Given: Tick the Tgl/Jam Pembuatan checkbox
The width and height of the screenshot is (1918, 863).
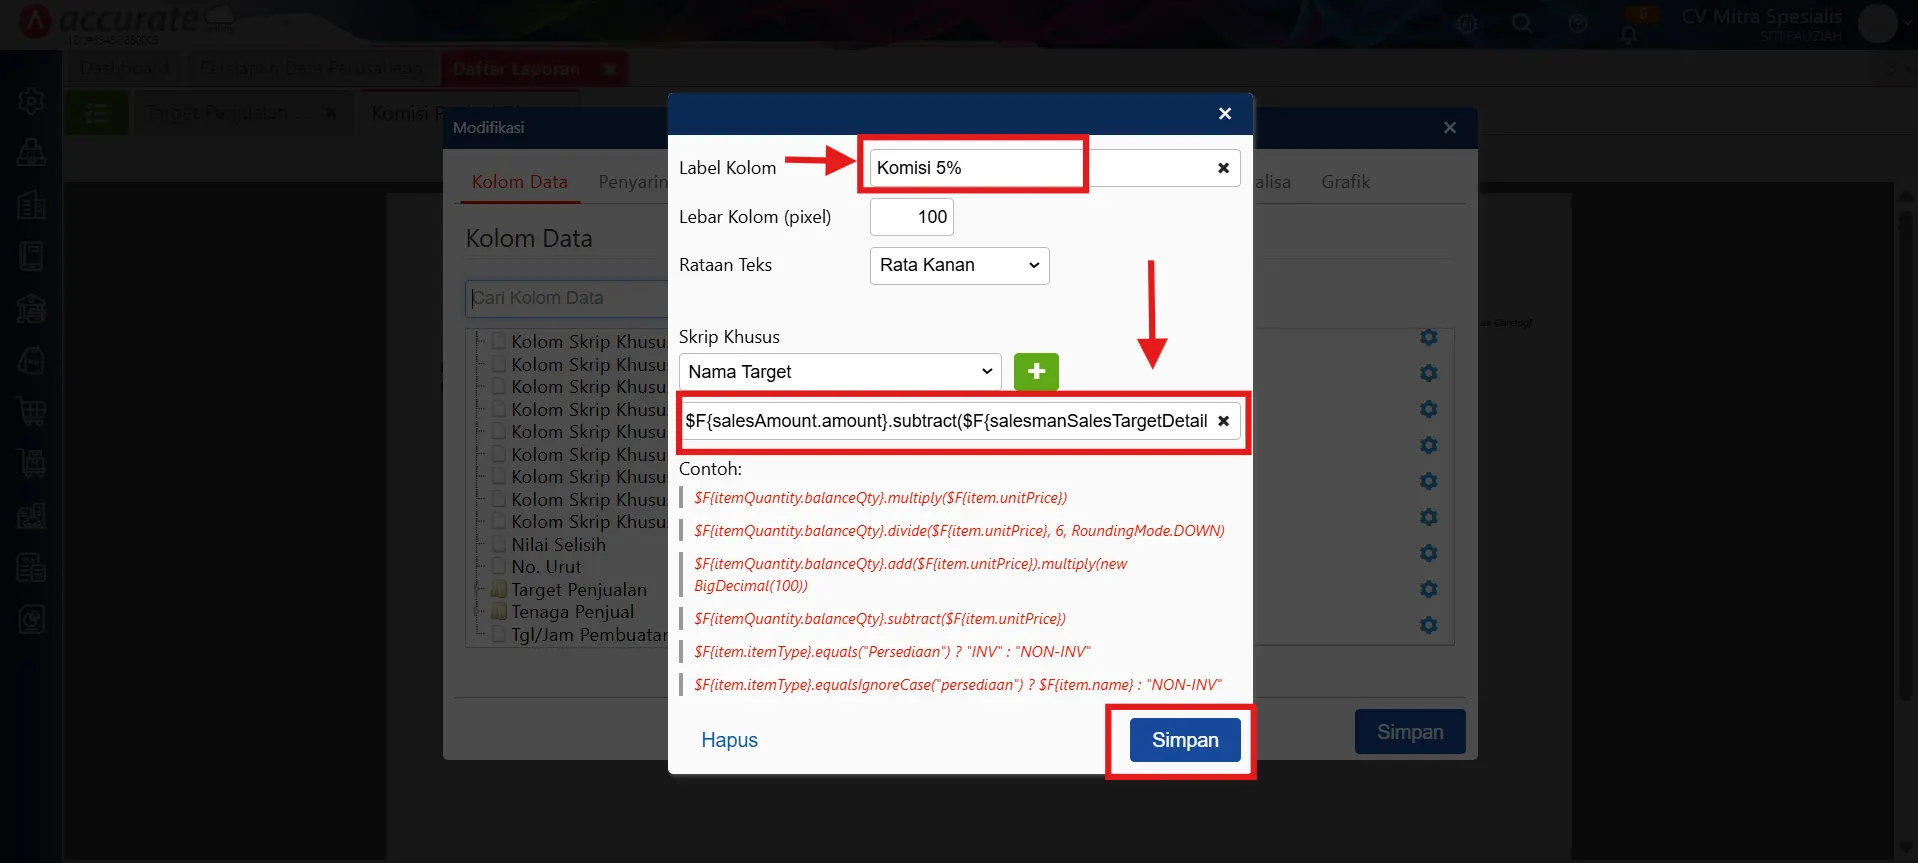Looking at the screenshot, I should click(499, 635).
